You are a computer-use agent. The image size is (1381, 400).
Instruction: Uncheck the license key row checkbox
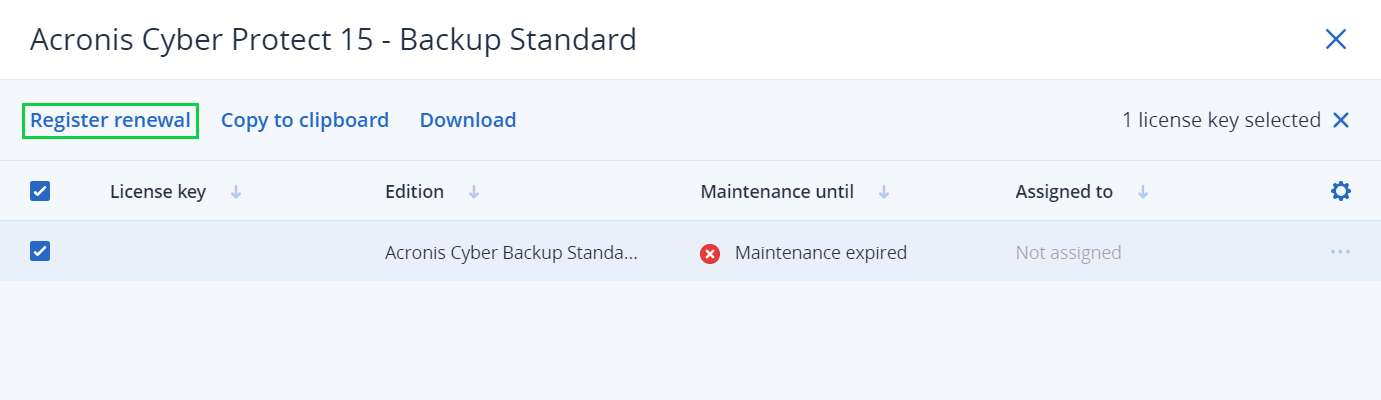[x=40, y=252]
